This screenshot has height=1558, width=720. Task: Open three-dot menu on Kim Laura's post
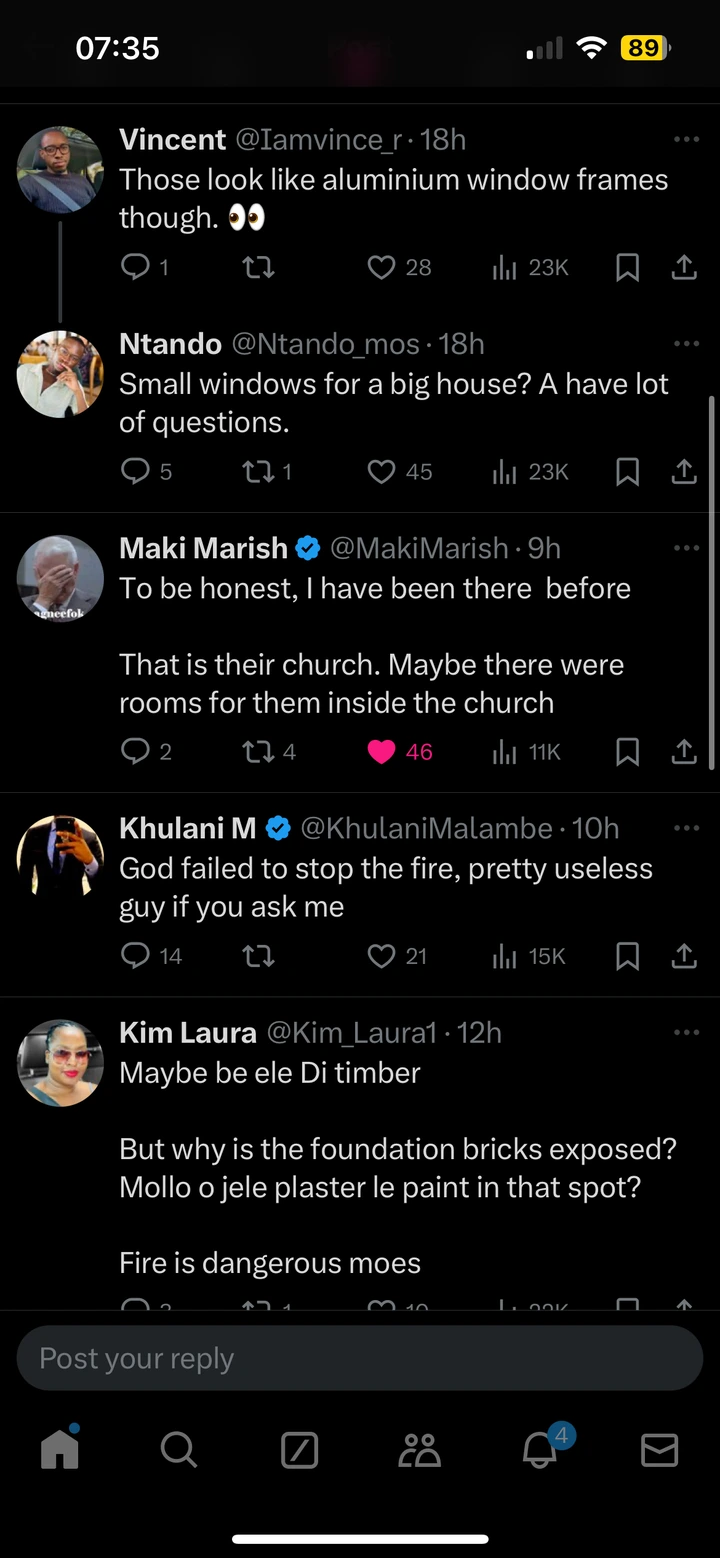(686, 1032)
